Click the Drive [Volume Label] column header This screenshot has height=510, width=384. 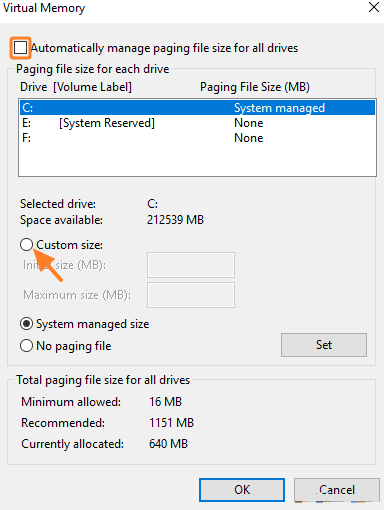coord(76,87)
